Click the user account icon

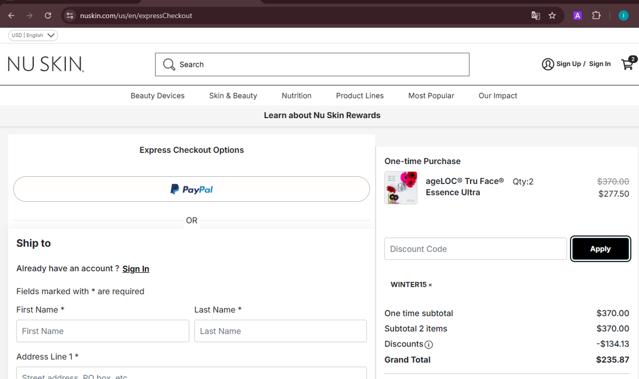coord(548,64)
